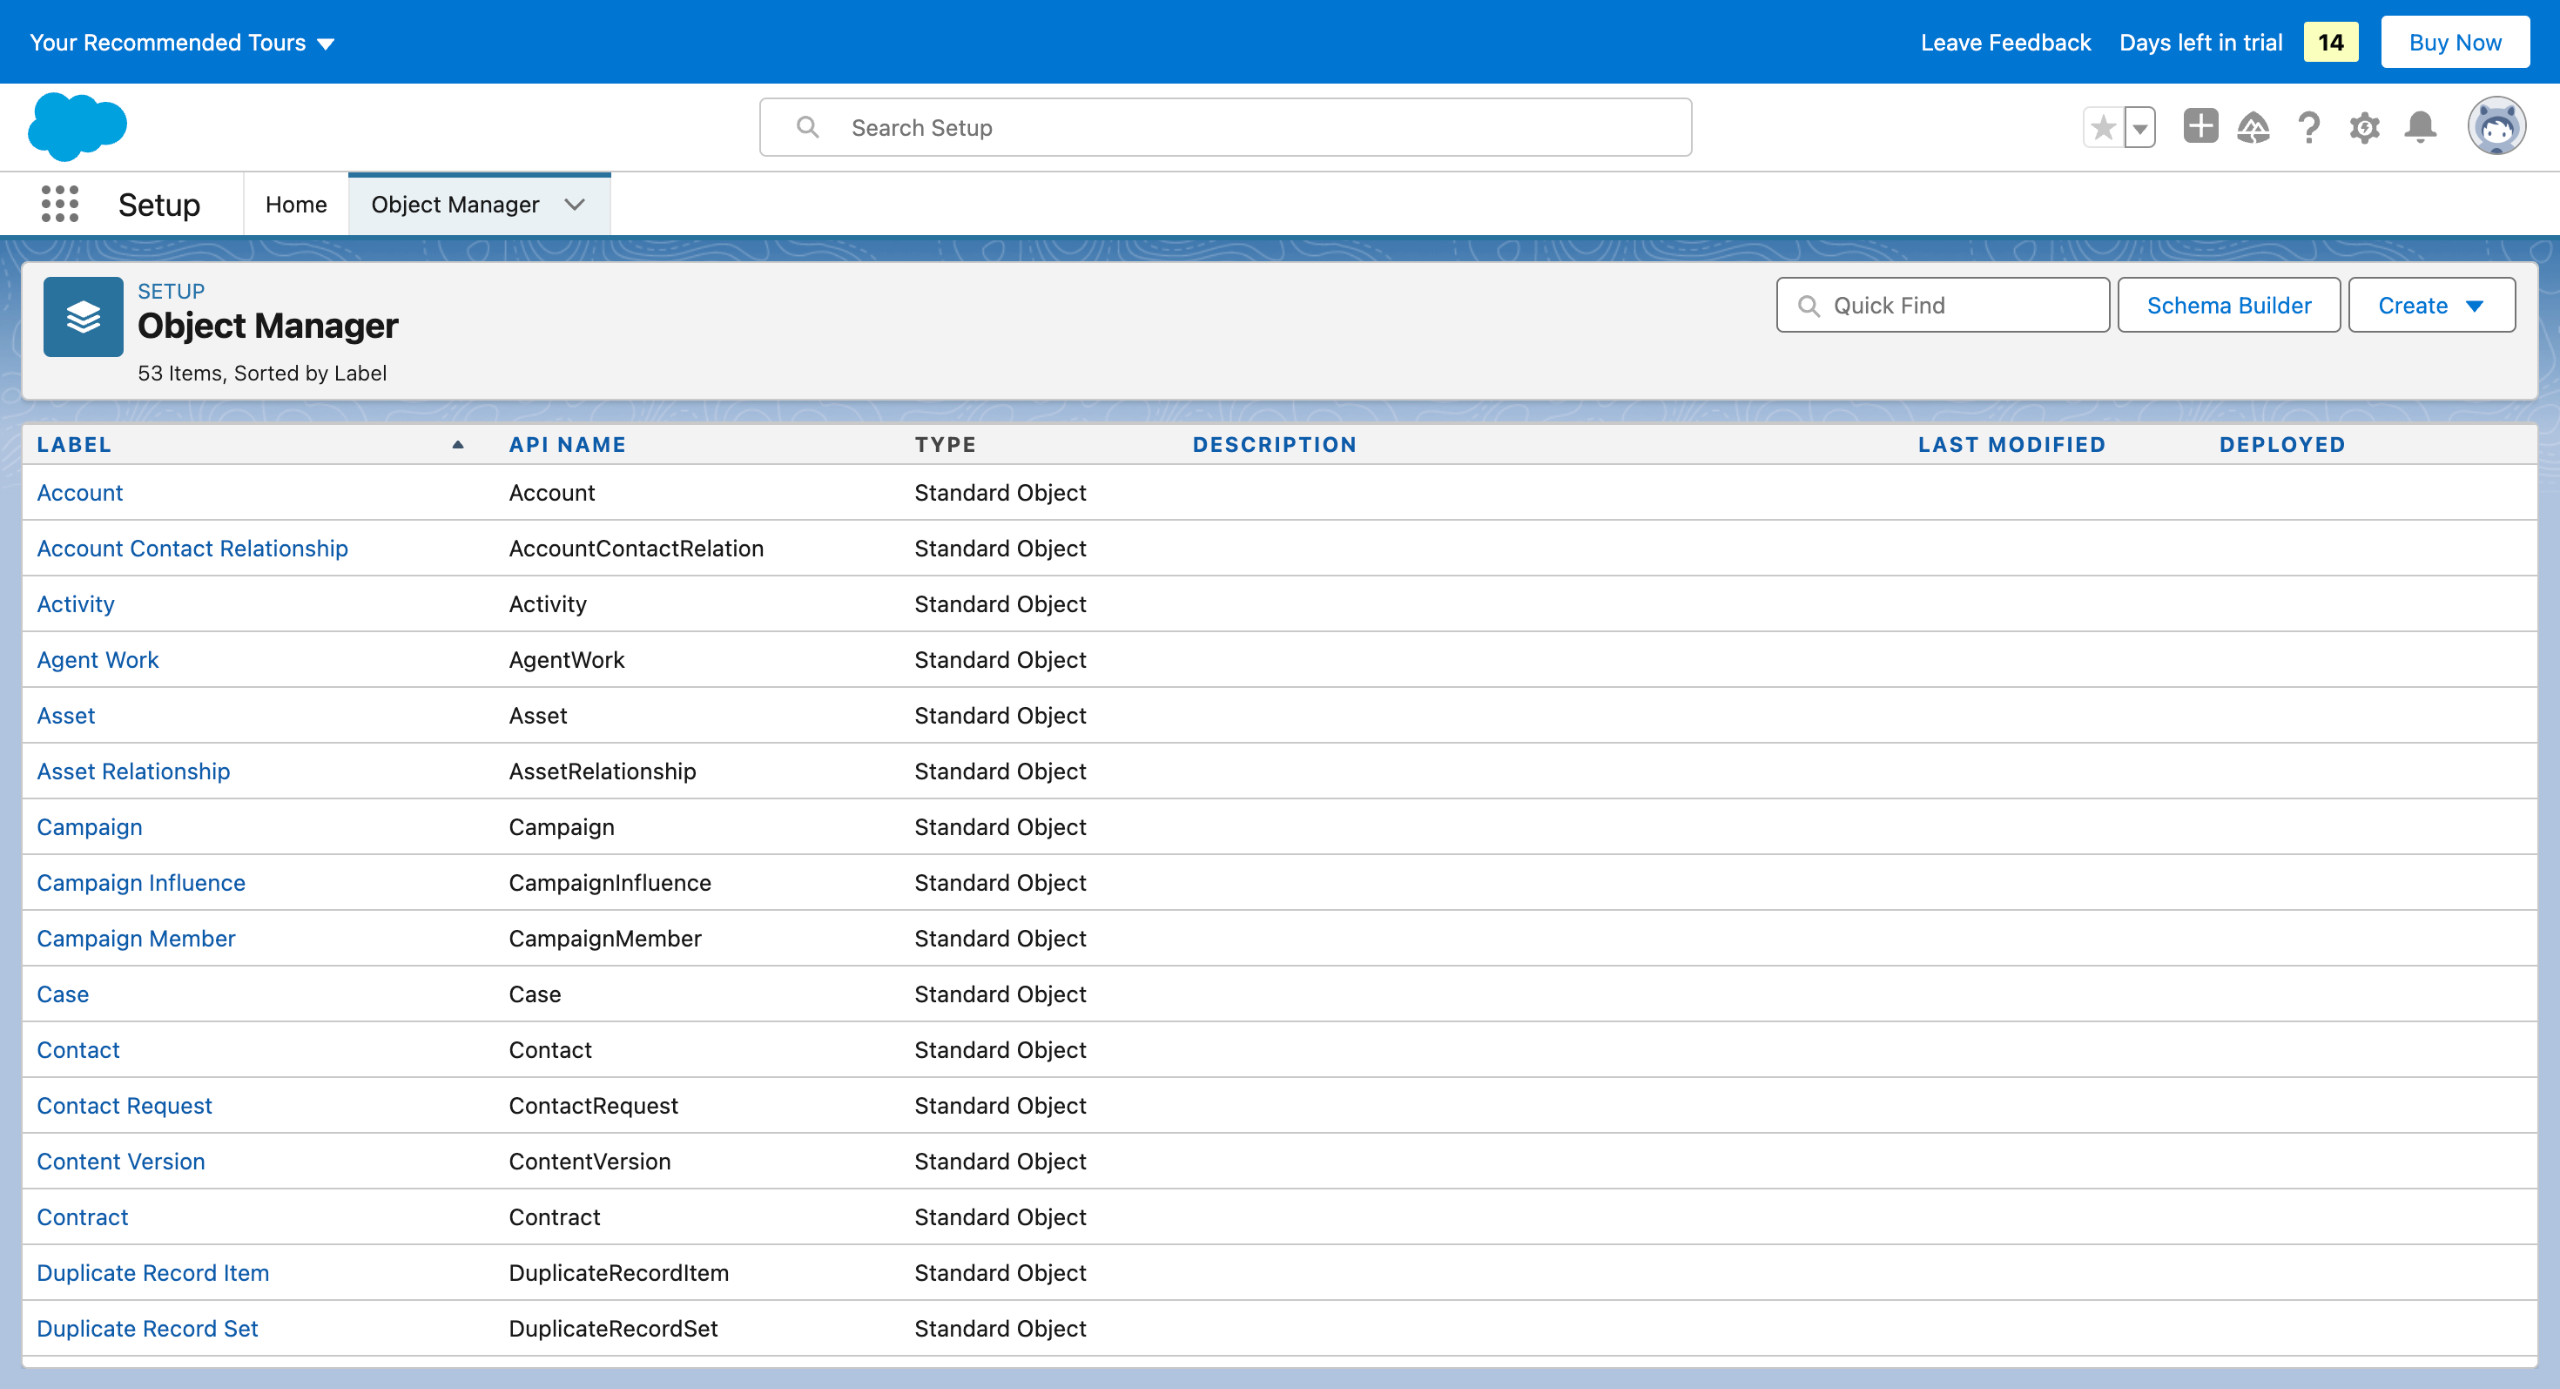This screenshot has height=1389, width=2560.
Task: Open the Account object
Action: [x=80, y=493]
